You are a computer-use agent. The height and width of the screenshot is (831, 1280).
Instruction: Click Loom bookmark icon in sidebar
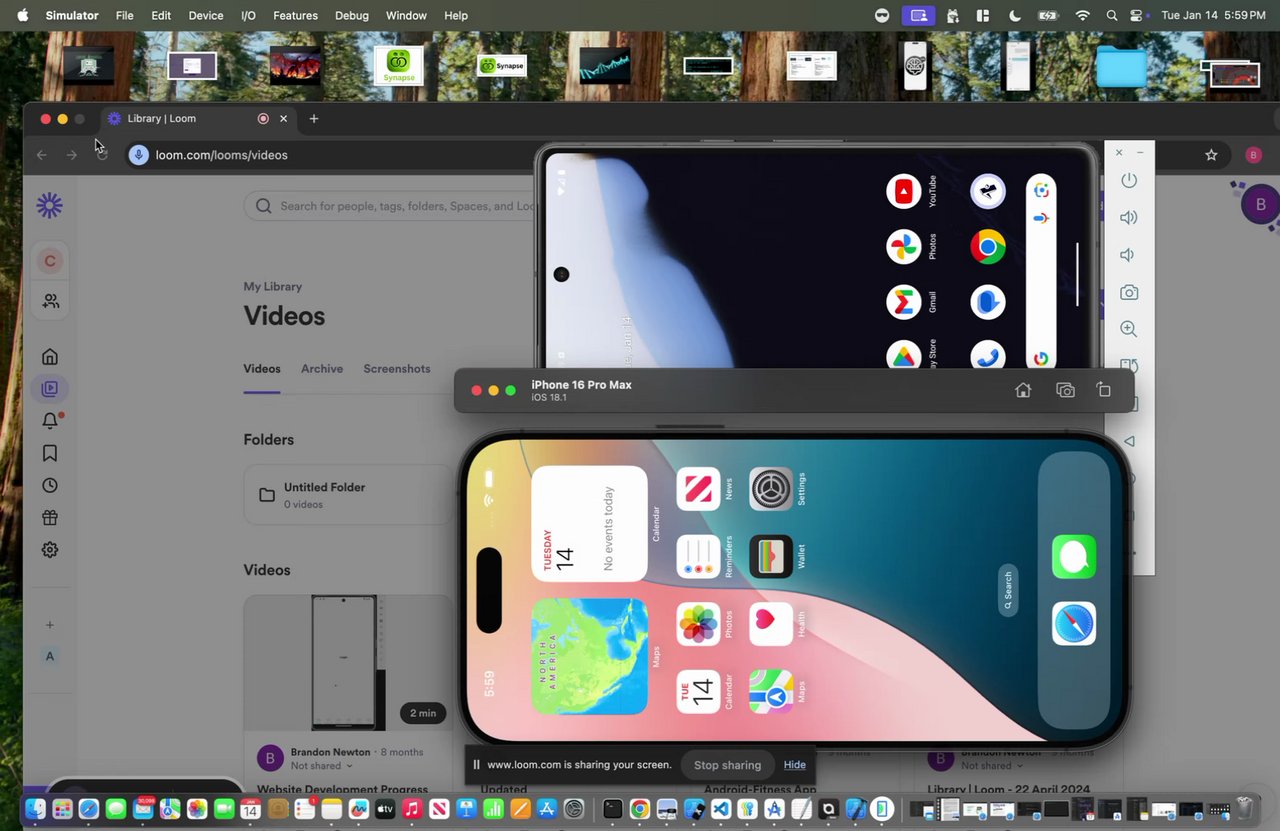coord(50,454)
